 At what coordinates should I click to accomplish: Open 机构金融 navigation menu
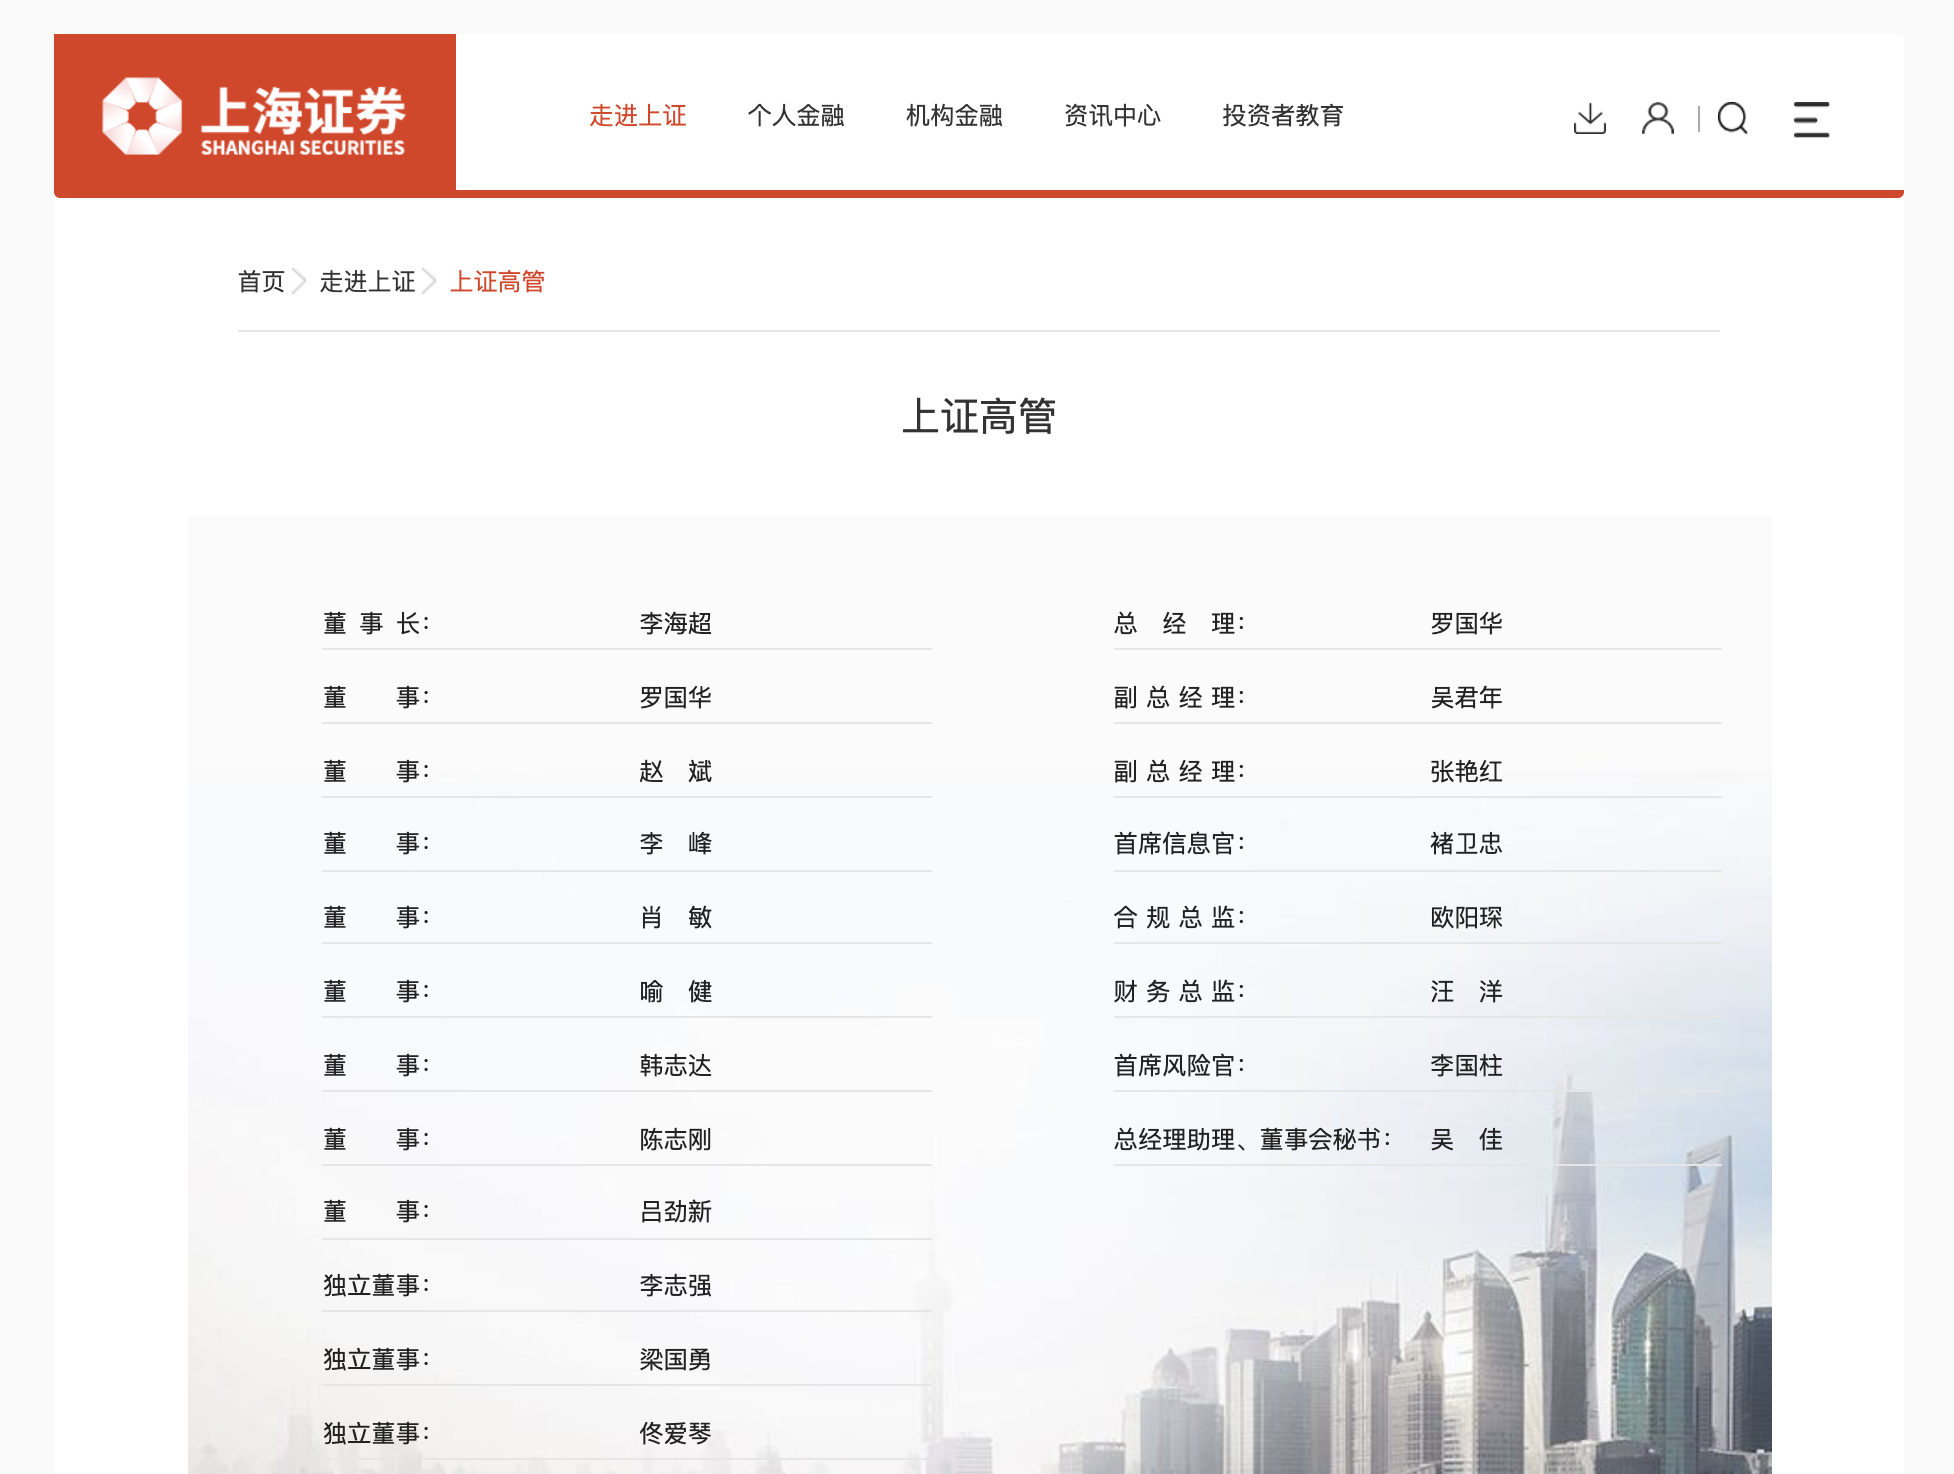(953, 116)
